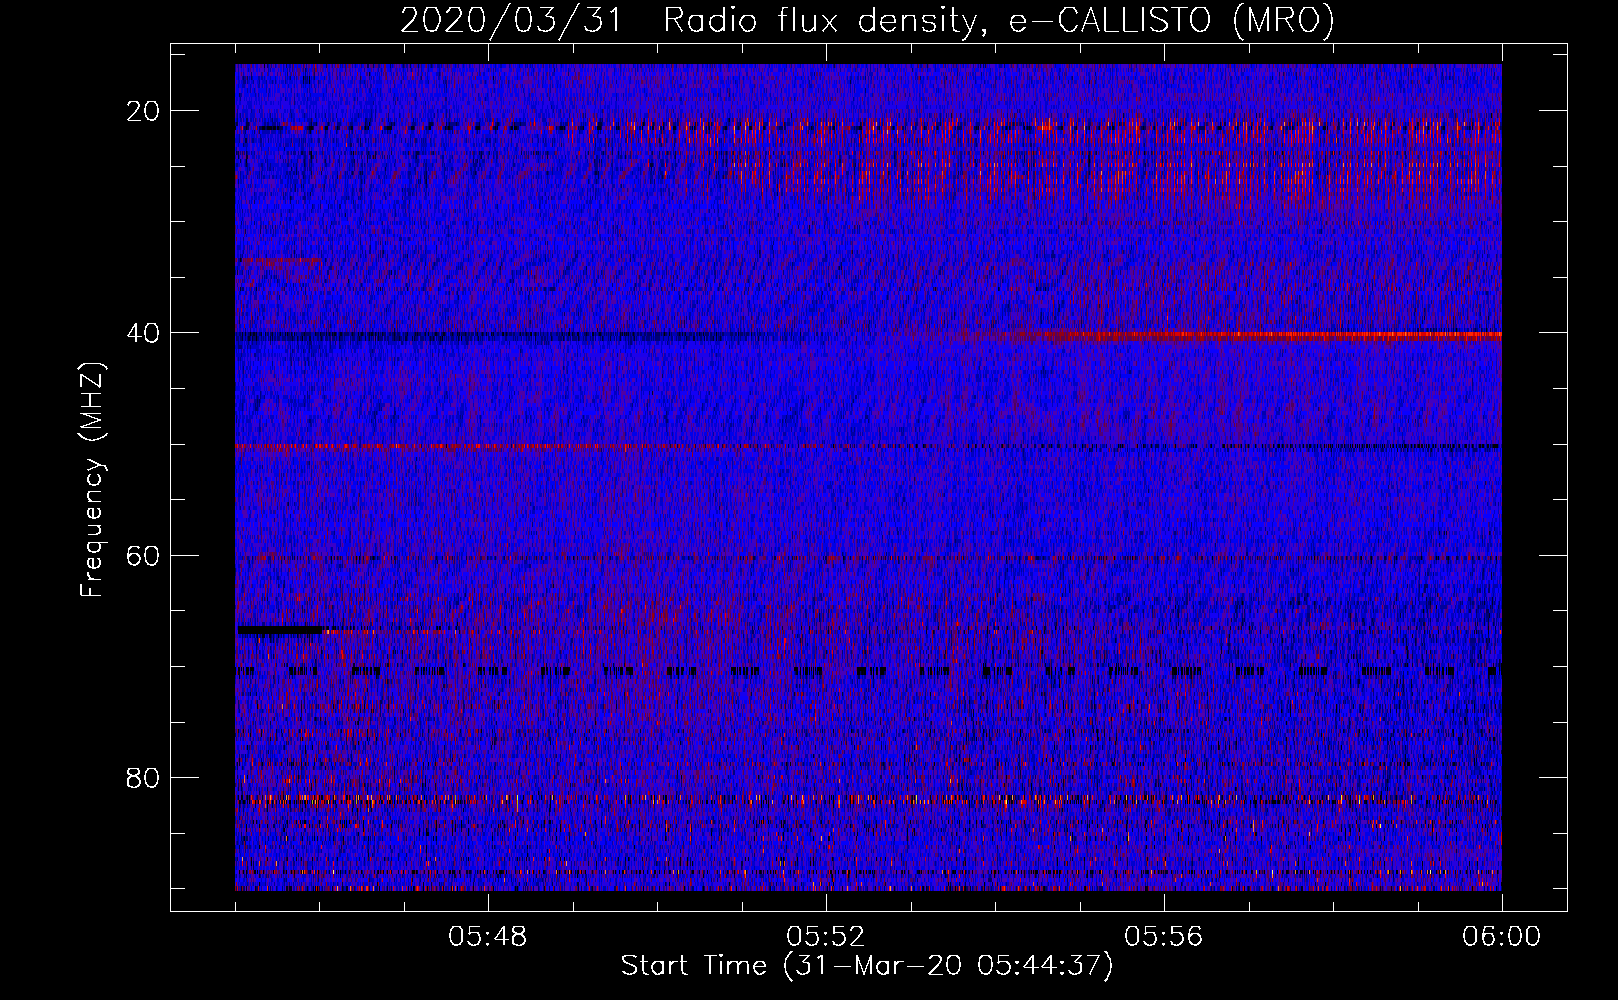The image size is (1618, 1000).
Task: Click the 'Frequency (MHZ)' axis label
Action: point(92,480)
